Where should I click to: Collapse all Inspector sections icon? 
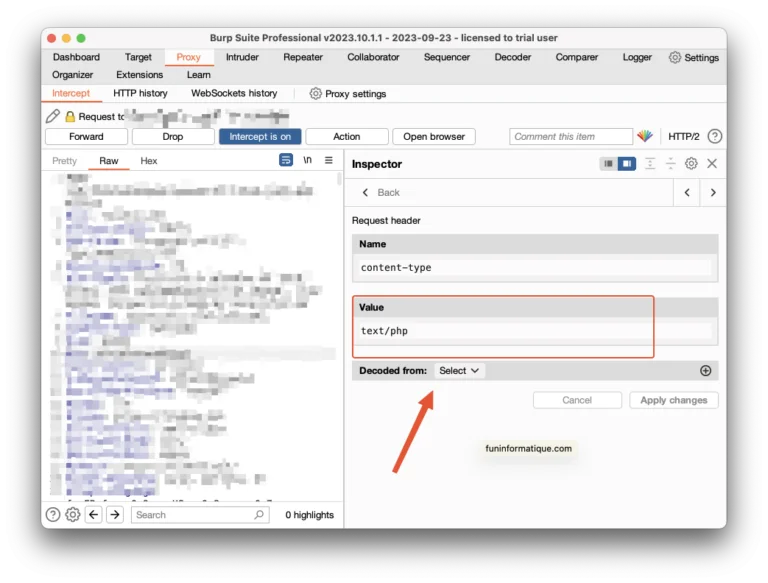point(671,164)
